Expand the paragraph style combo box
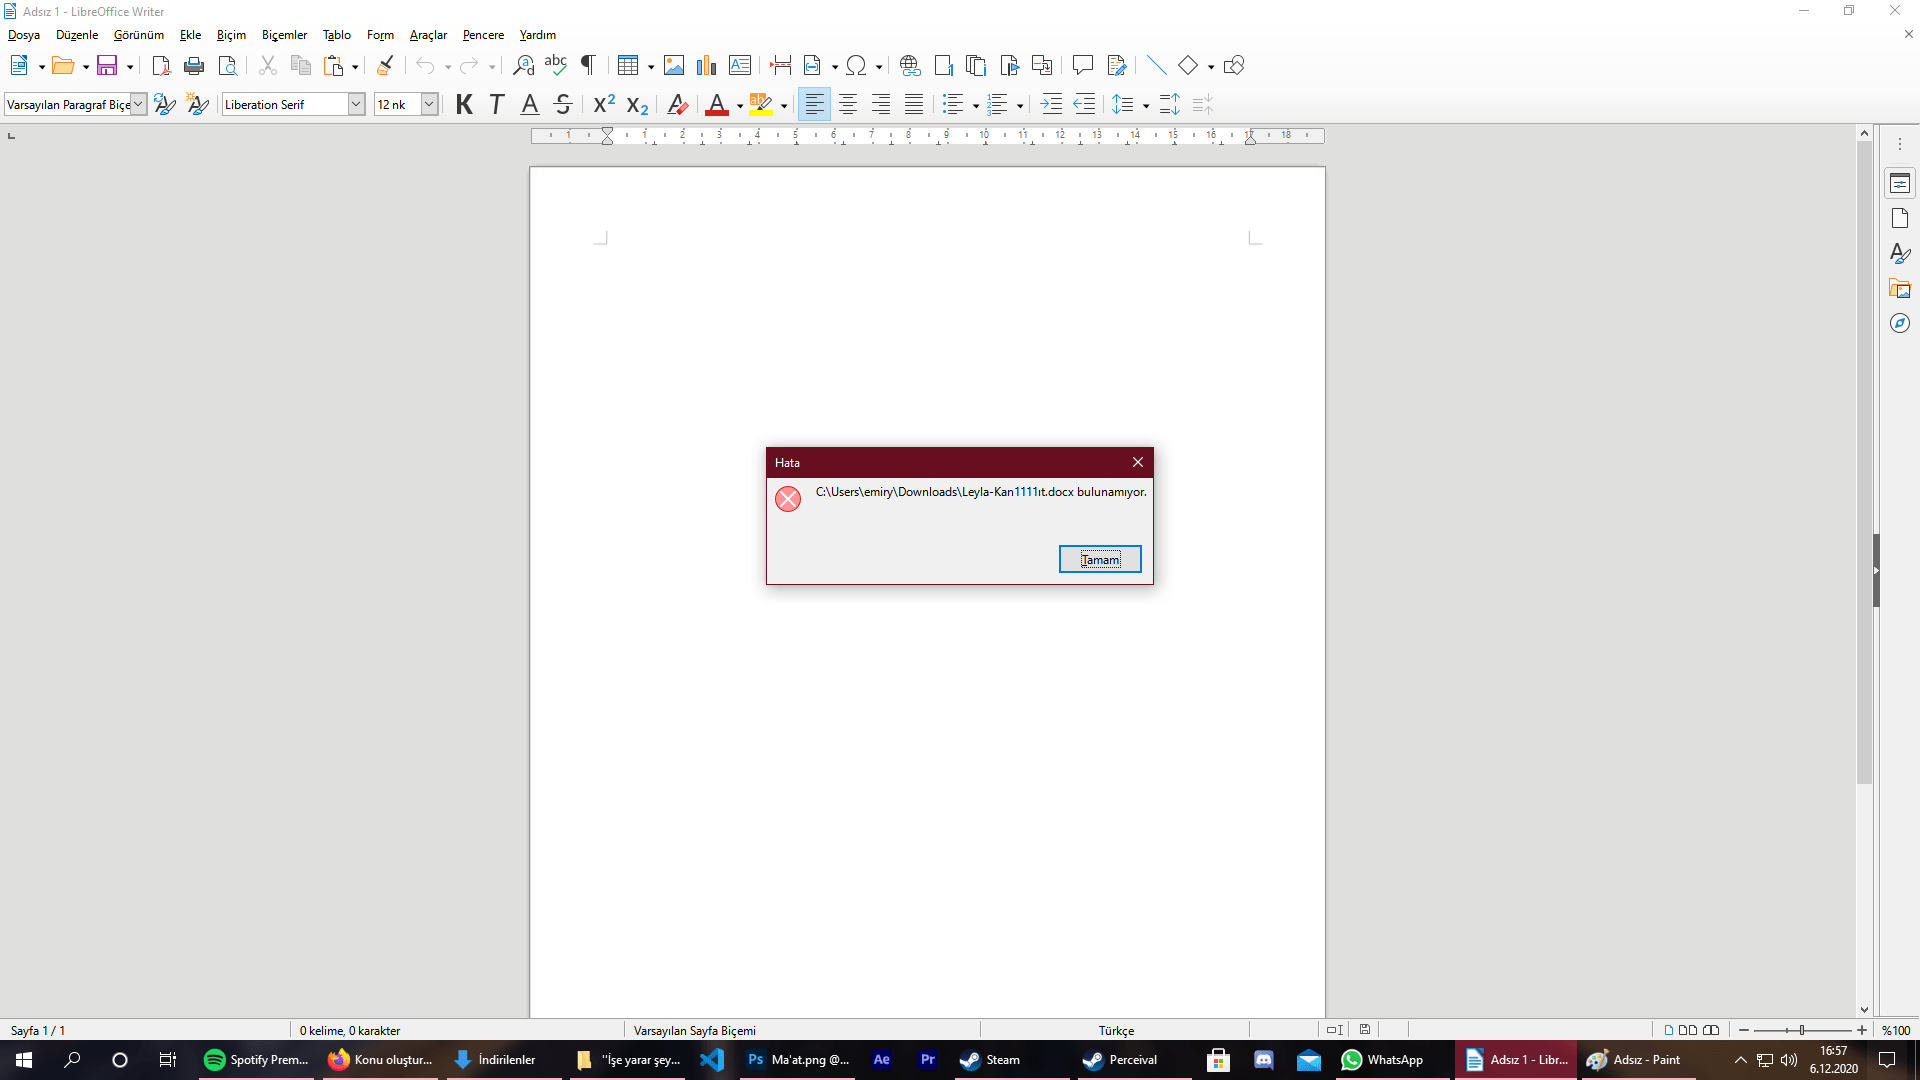The width and height of the screenshot is (1920, 1080). (x=139, y=104)
